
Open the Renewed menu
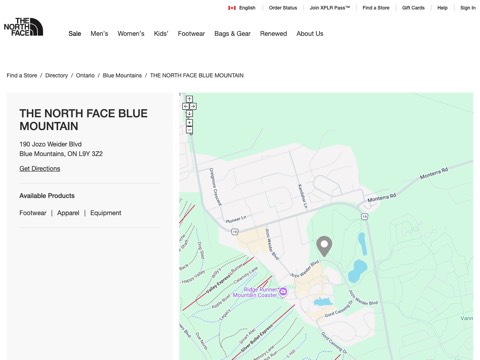(x=273, y=34)
